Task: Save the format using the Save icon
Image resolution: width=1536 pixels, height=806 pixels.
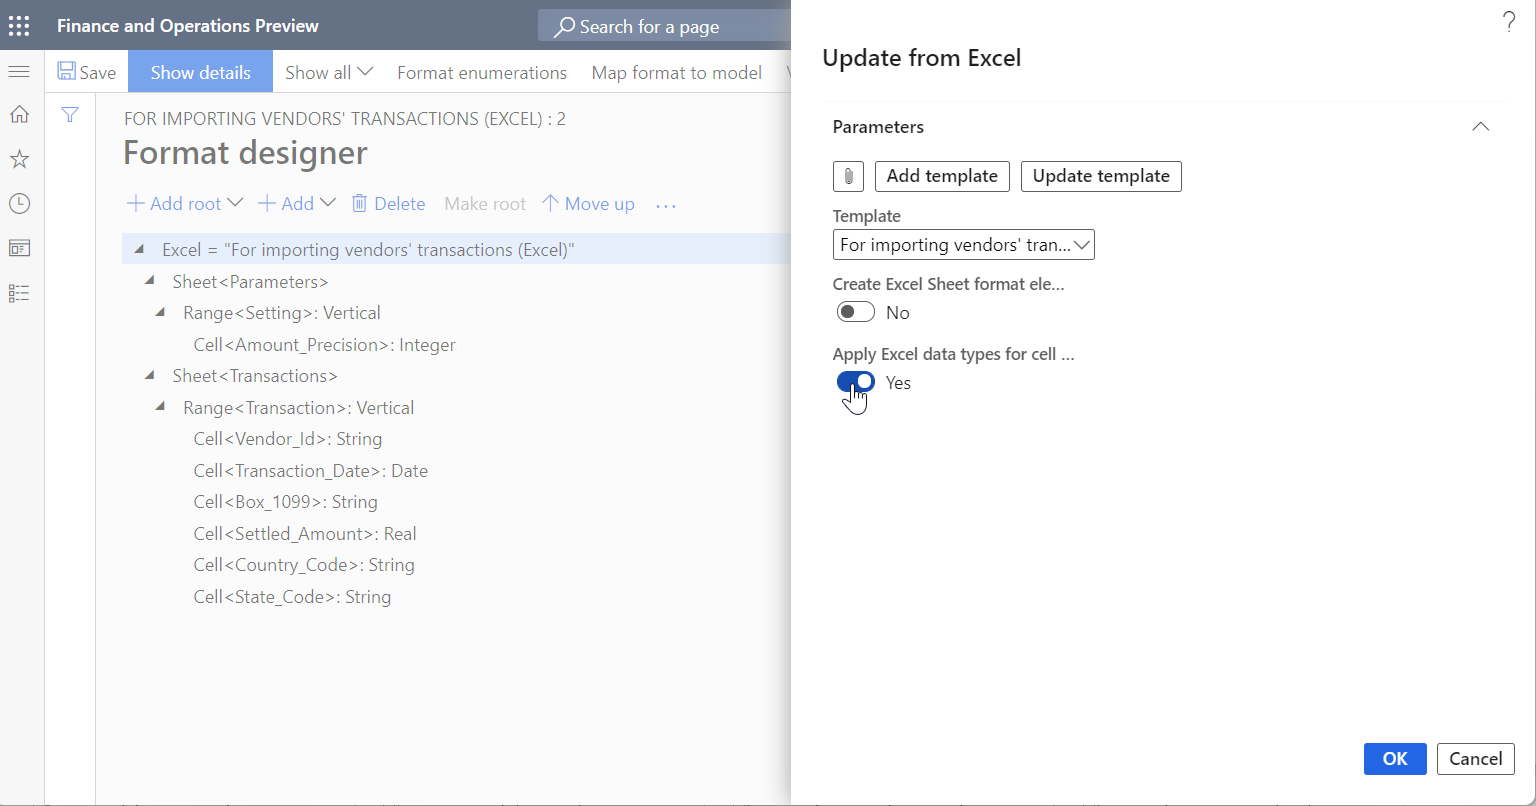Action: pos(86,71)
